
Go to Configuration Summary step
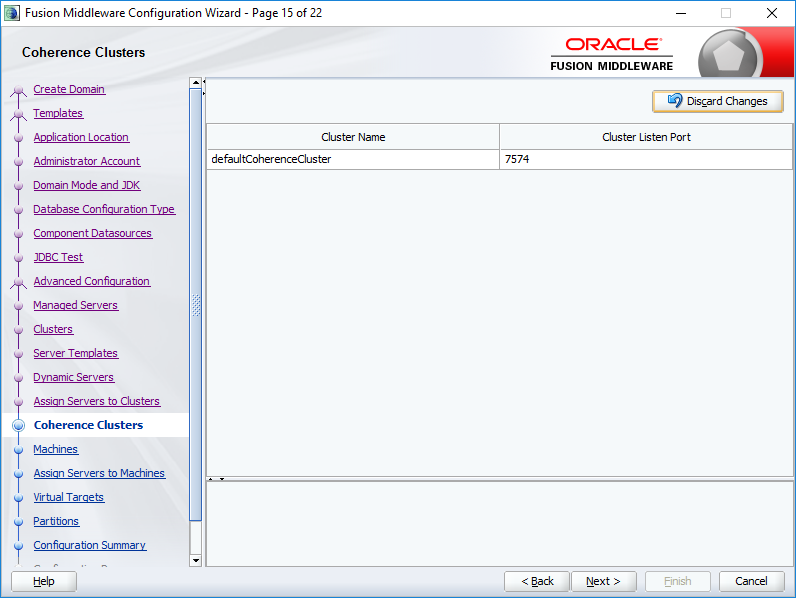[x=89, y=545]
